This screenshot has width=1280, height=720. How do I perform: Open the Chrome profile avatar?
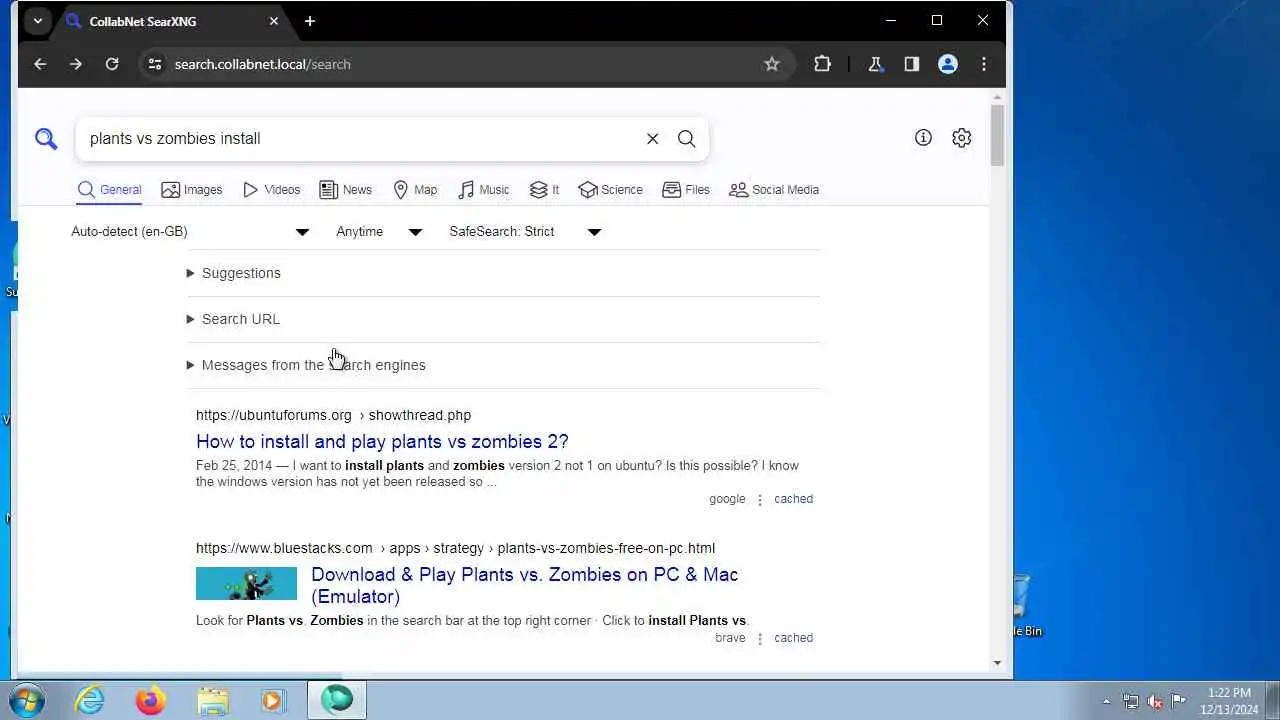(948, 64)
